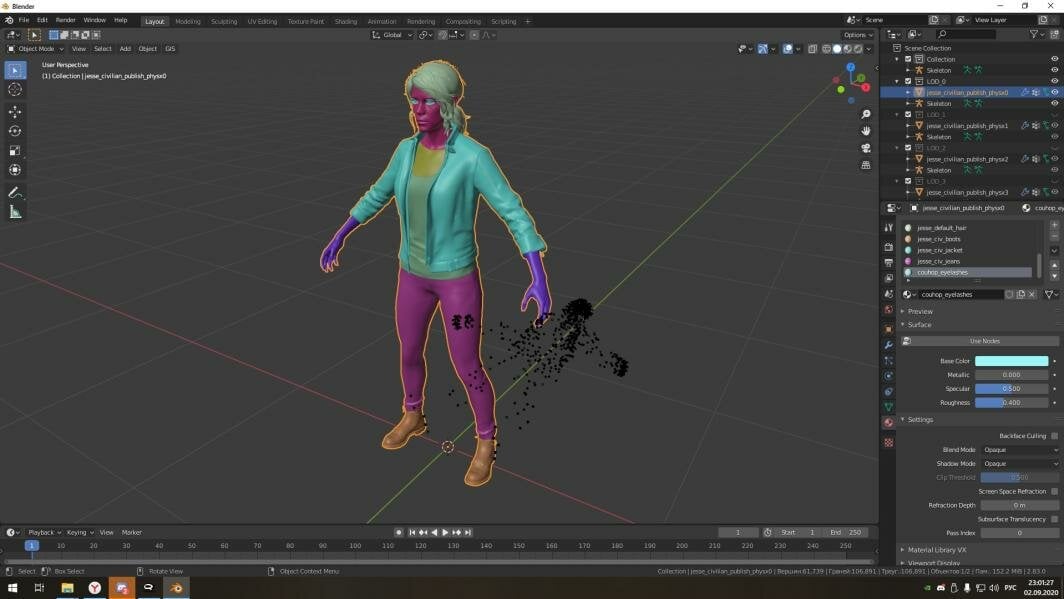This screenshot has height=599, width=1064.
Task: Open the timeline Keying menu
Action: (x=79, y=533)
